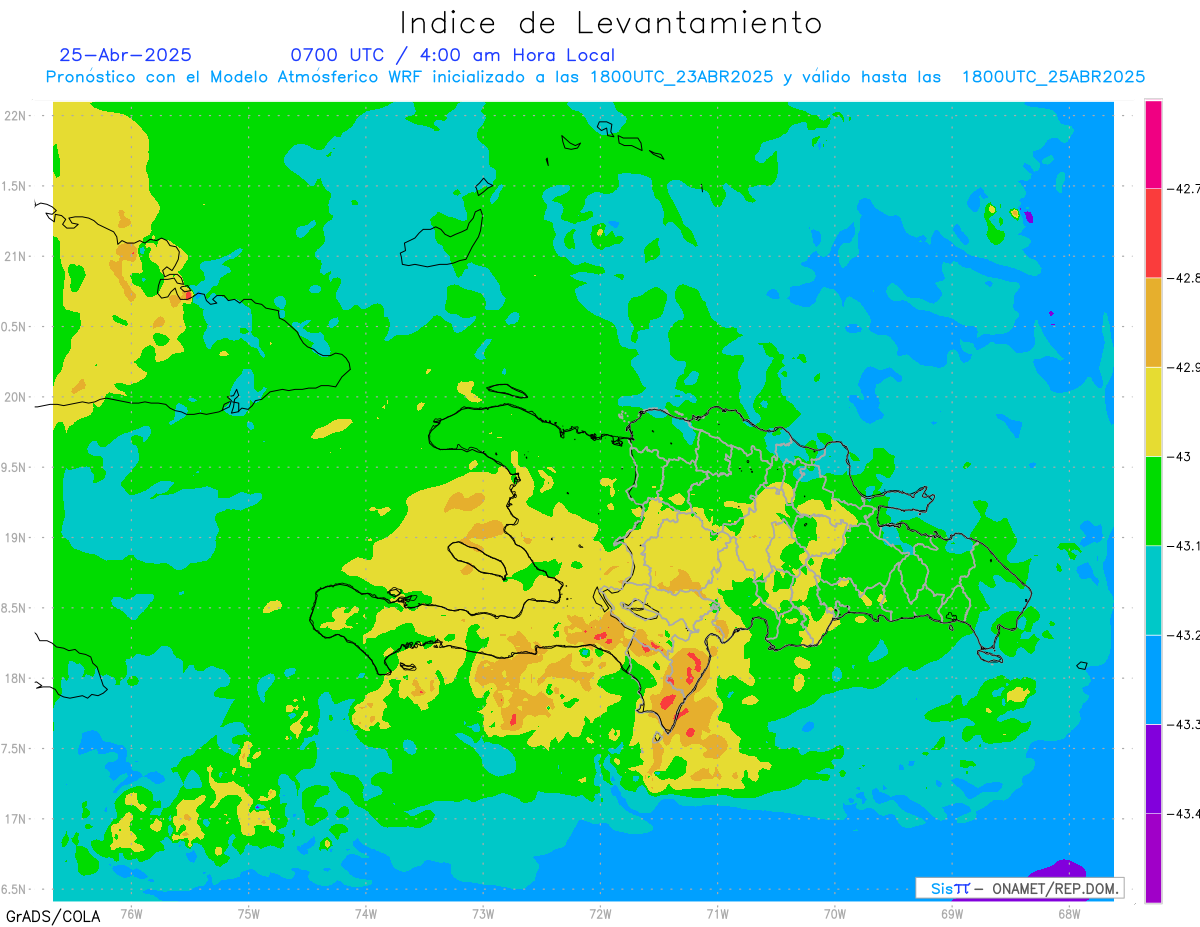Screen dimensions: 1200x927
Task: Select the purple legend swatch between -43.3 and -43.4
Action: 1153,768
